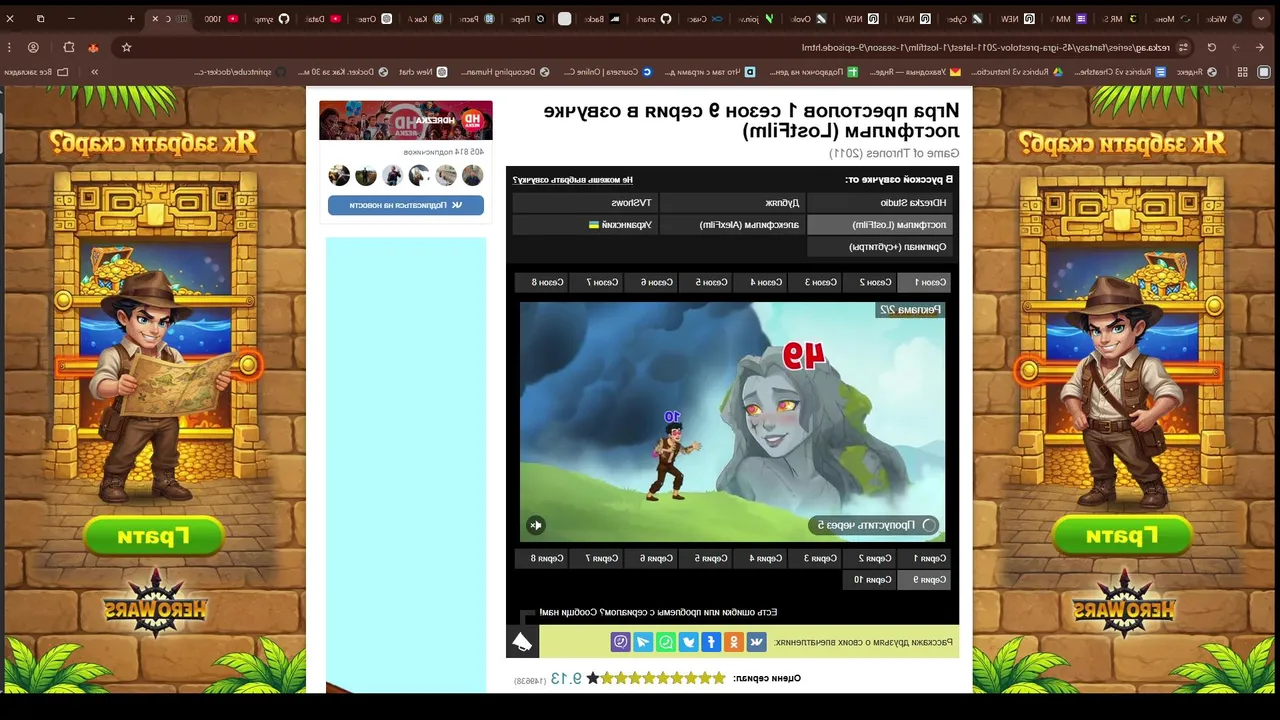Open the extensions puzzle icon

[x=69, y=47]
